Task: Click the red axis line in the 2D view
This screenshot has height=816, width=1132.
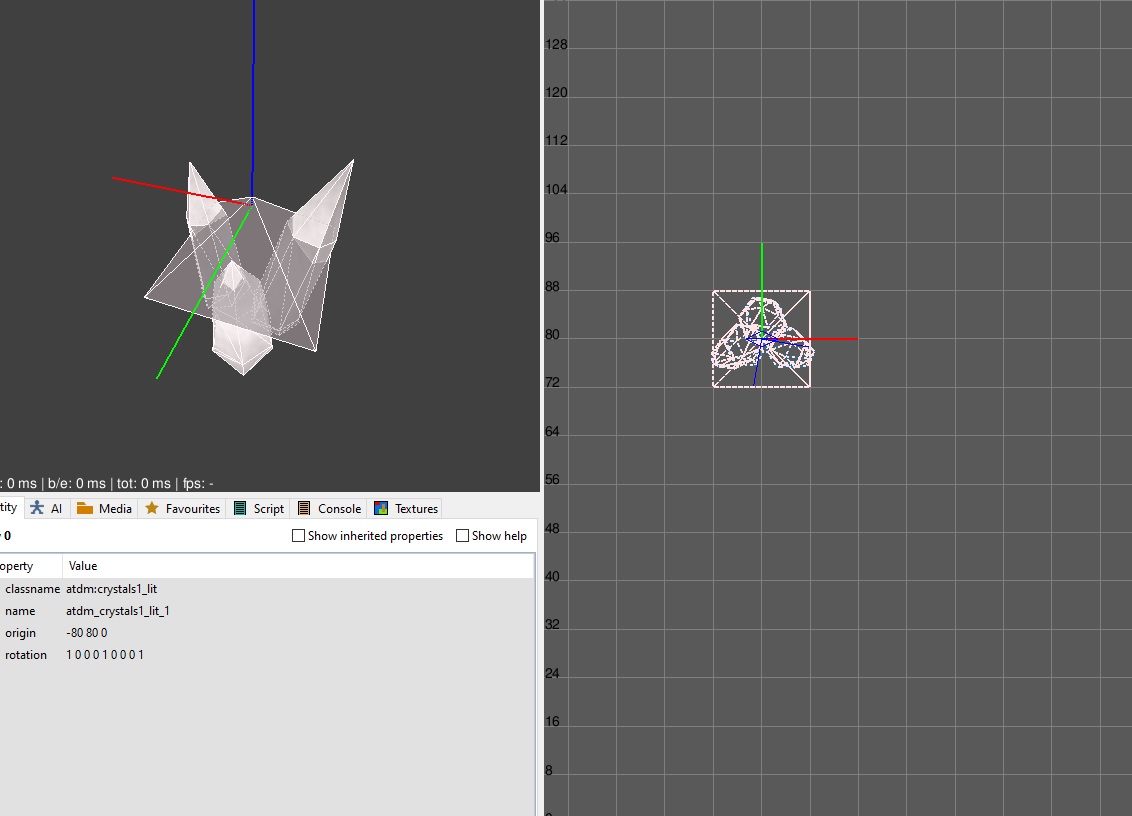Action: tap(830, 339)
